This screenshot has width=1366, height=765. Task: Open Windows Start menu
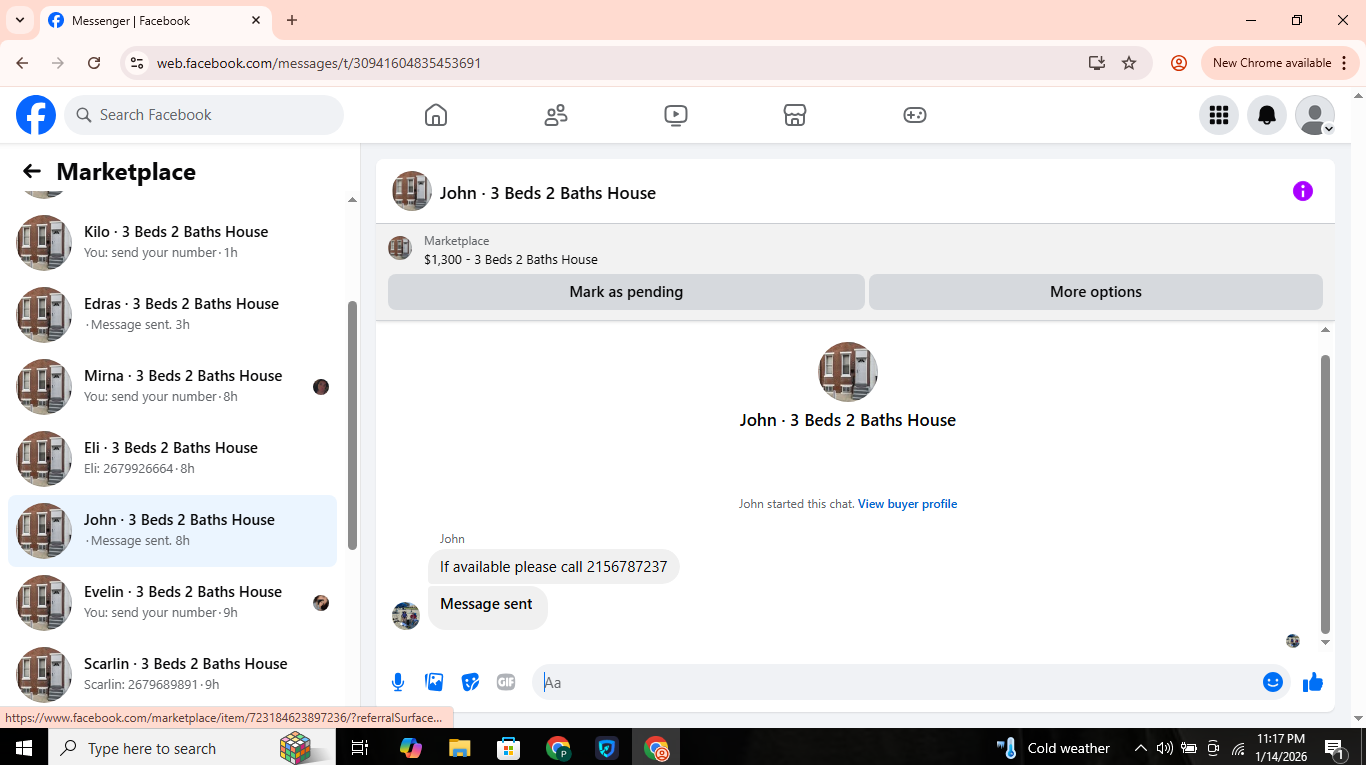23,748
